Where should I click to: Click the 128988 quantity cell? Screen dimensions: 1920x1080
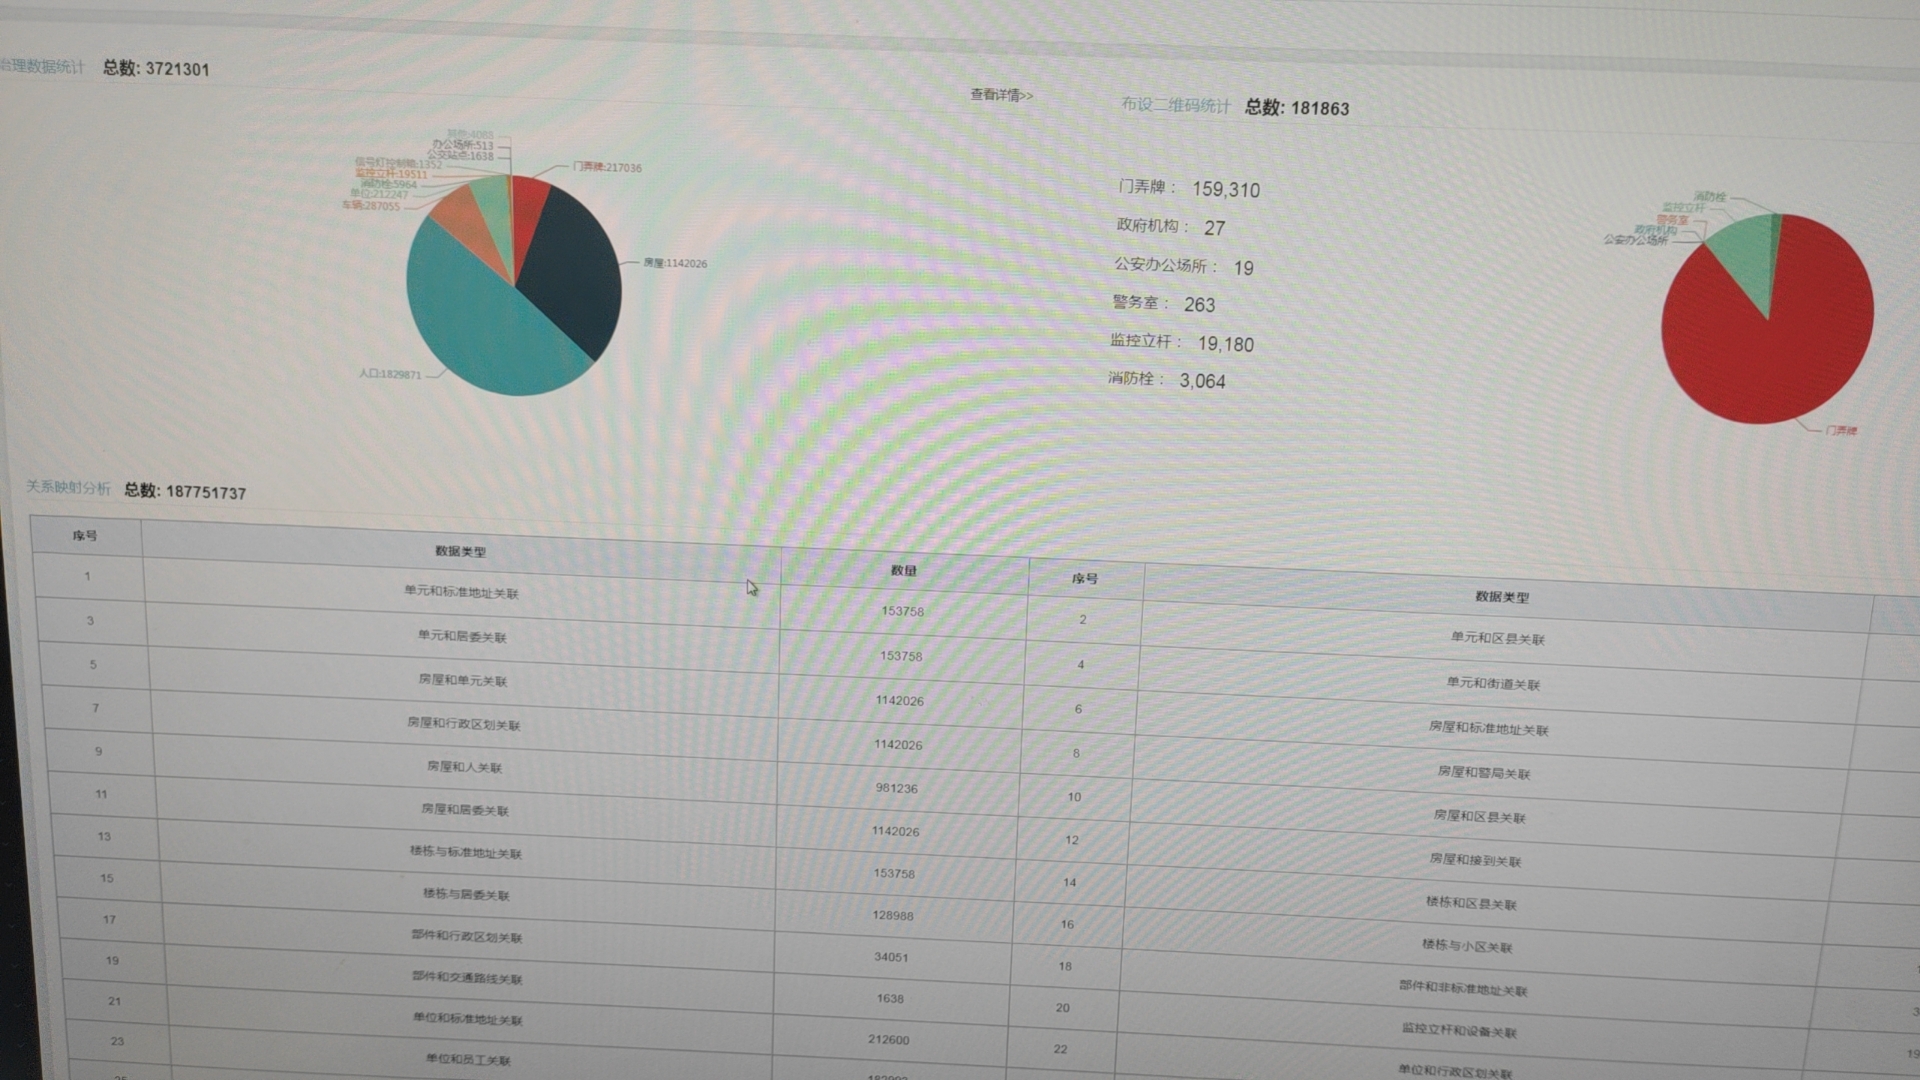pyautogui.click(x=892, y=916)
